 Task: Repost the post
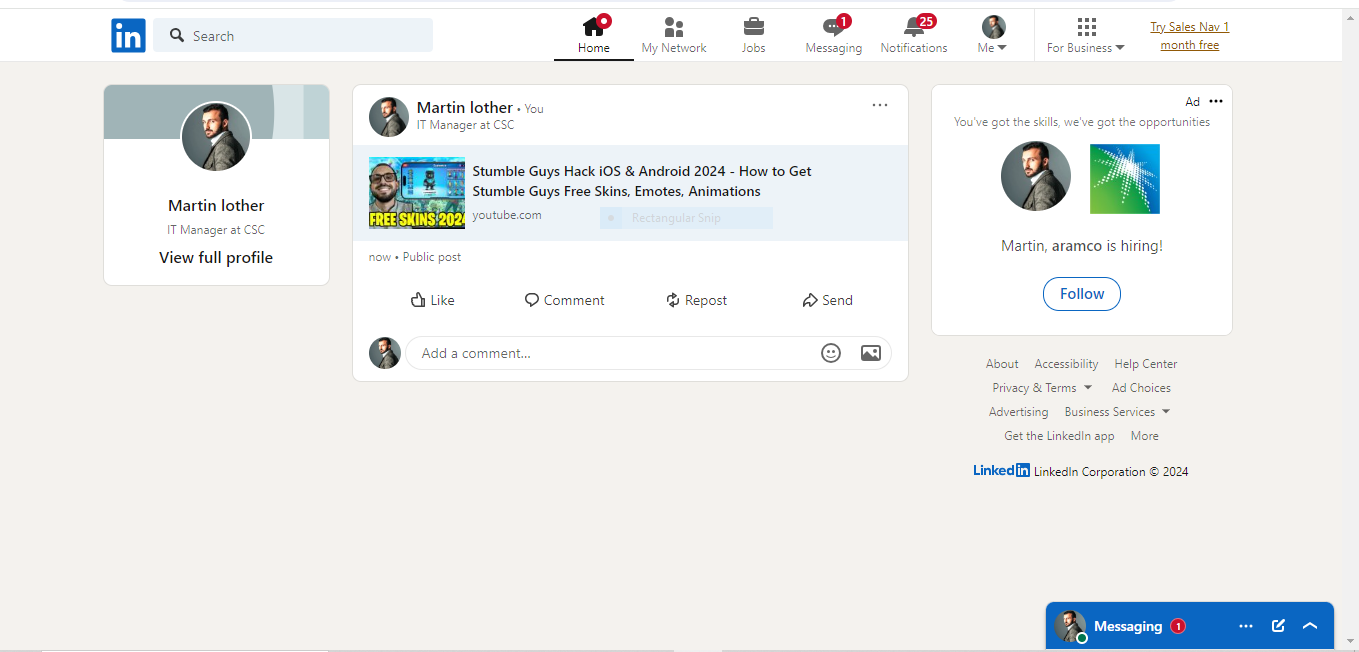point(697,300)
